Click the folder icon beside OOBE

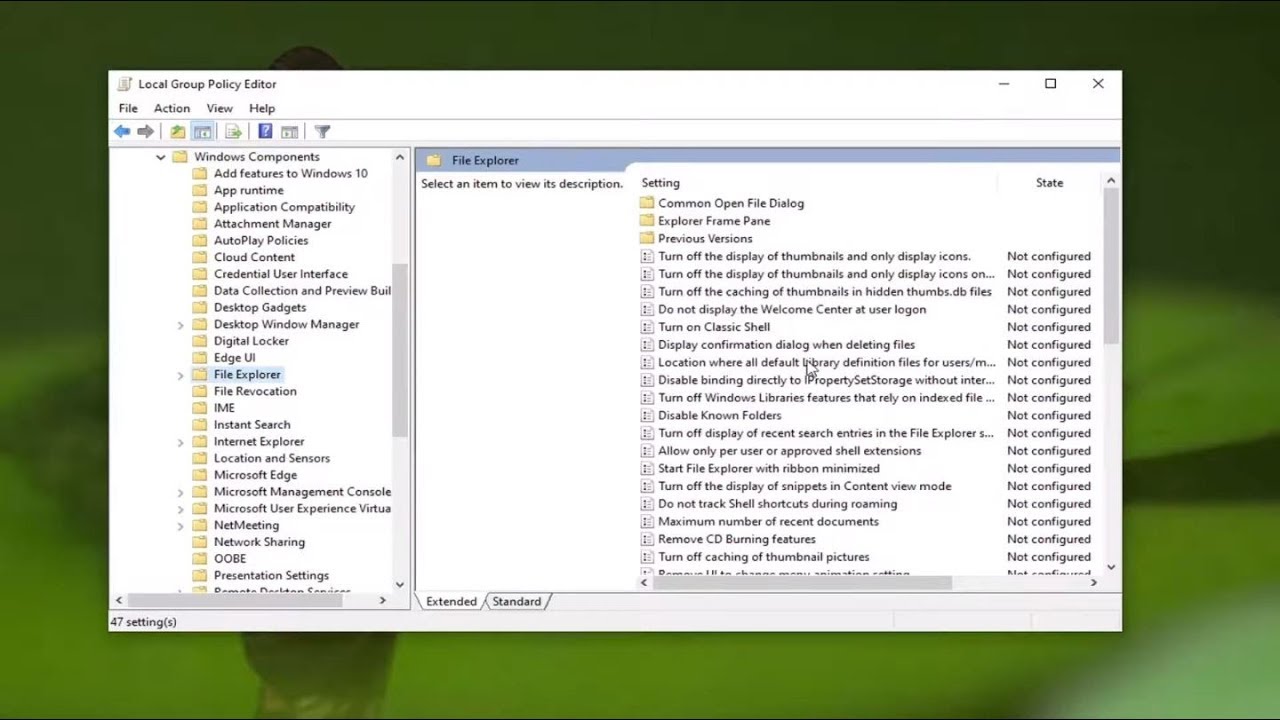click(199, 559)
